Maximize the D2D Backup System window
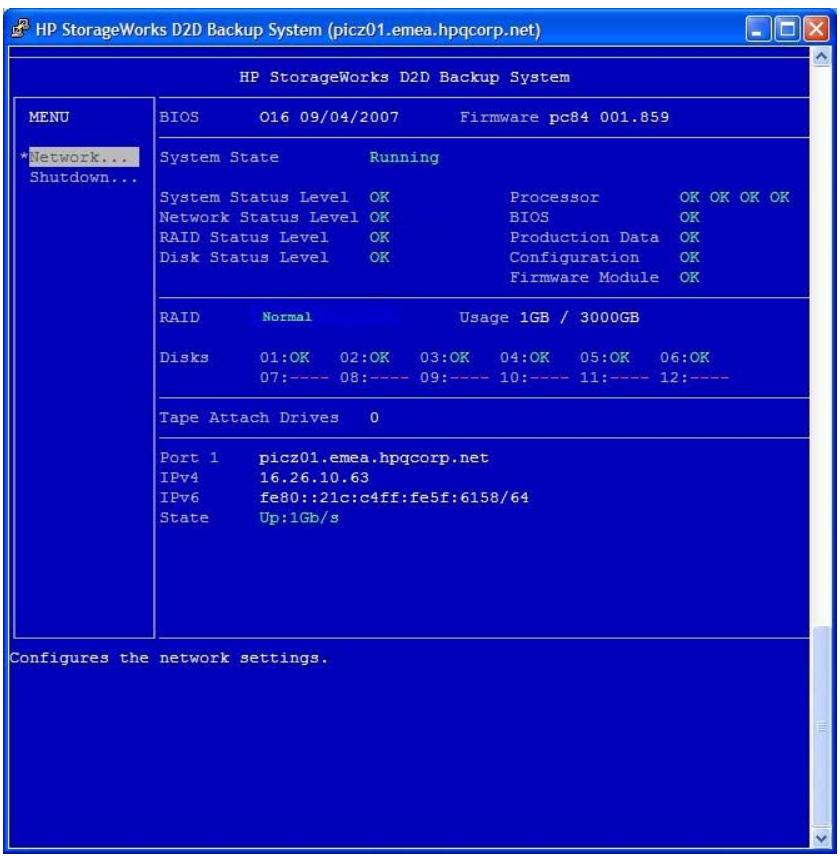The image size is (840, 856). [788, 28]
